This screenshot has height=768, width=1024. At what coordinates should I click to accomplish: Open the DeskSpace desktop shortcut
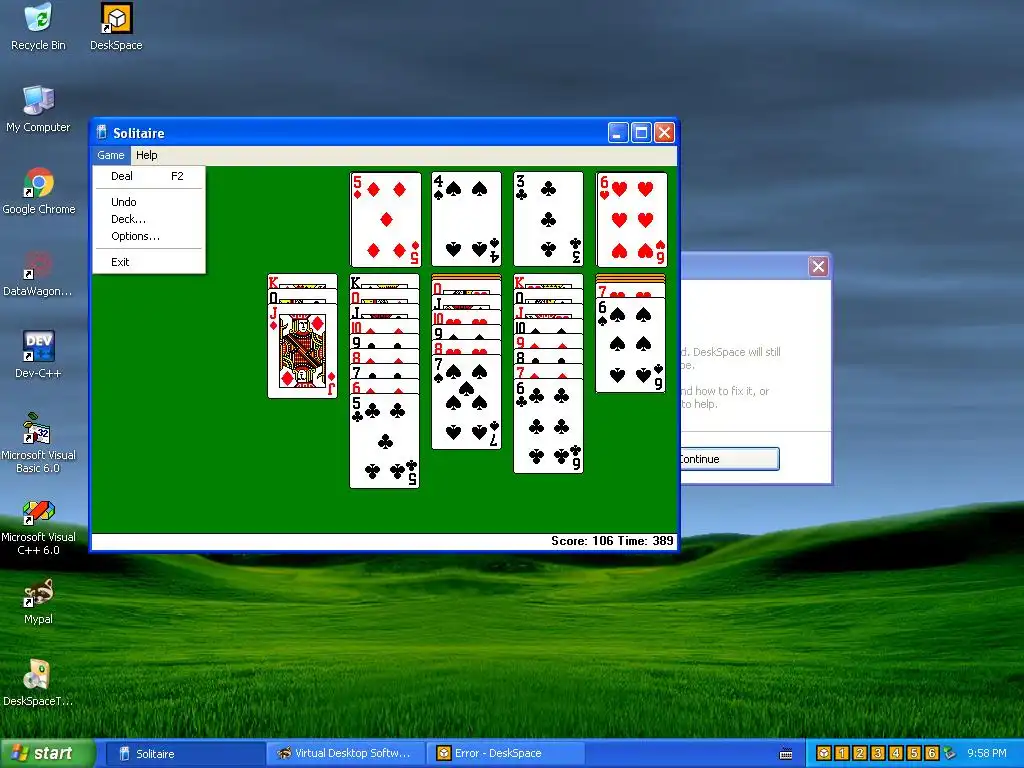116,26
